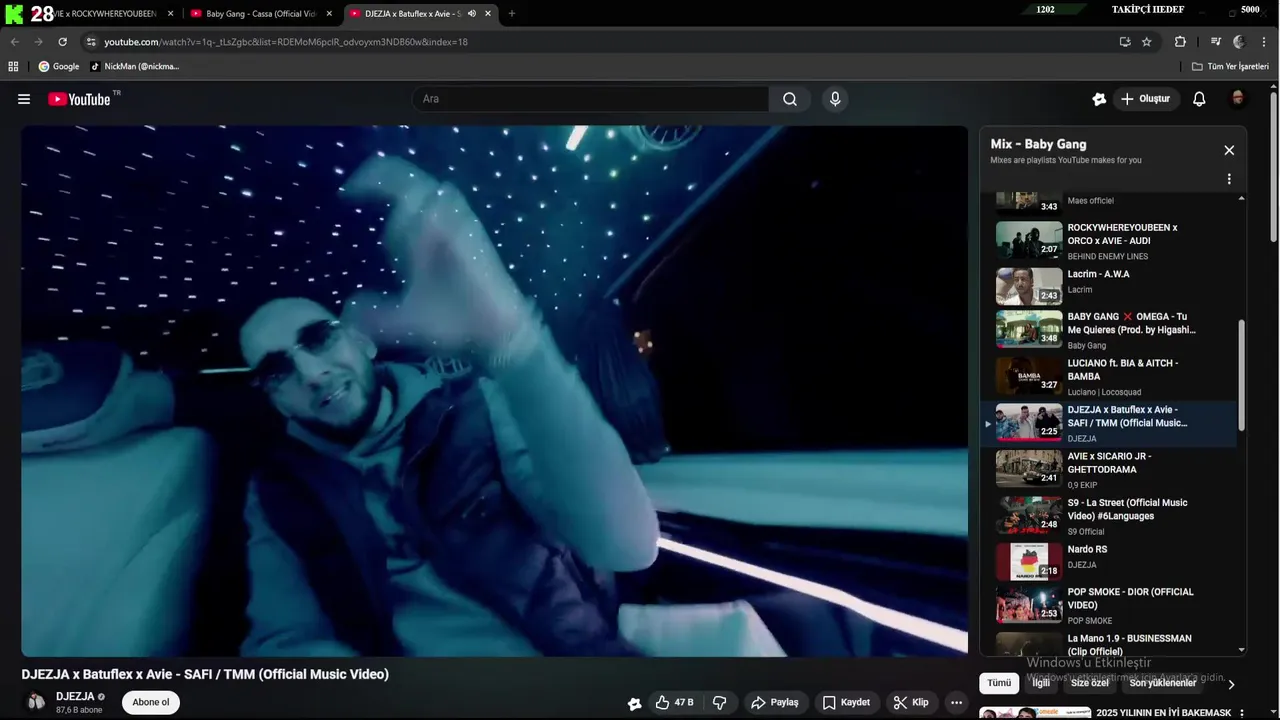Viewport: 1280px width, 720px height.
Task: Click the browser address bar URL
Action: (x=286, y=42)
